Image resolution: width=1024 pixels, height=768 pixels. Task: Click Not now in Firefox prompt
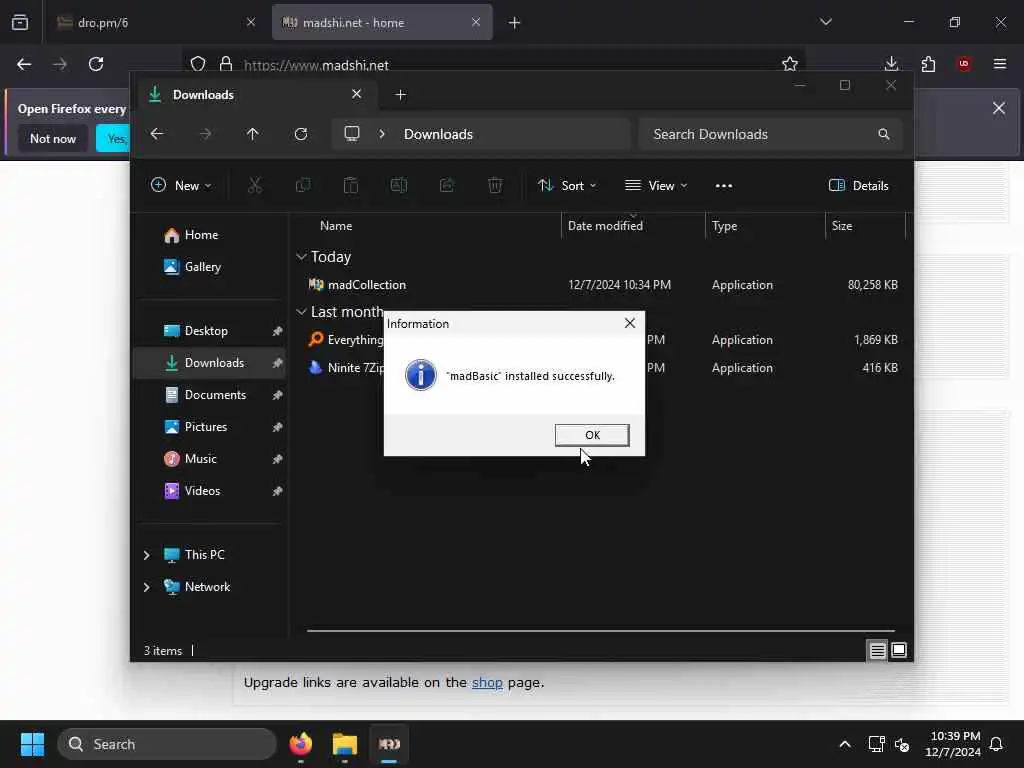click(53, 138)
